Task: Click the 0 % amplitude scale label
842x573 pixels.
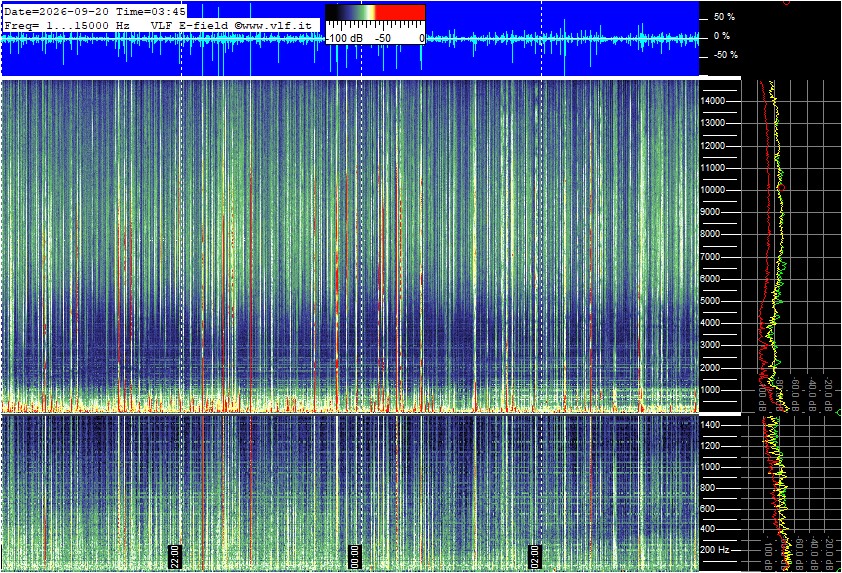Action: pos(722,36)
